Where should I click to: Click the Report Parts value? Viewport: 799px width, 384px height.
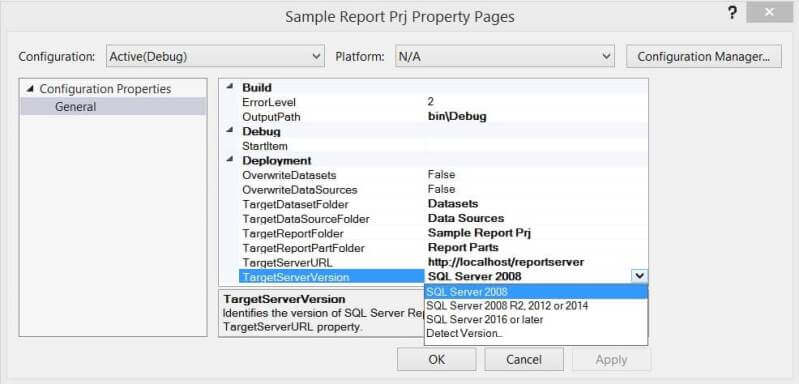[x=463, y=248]
